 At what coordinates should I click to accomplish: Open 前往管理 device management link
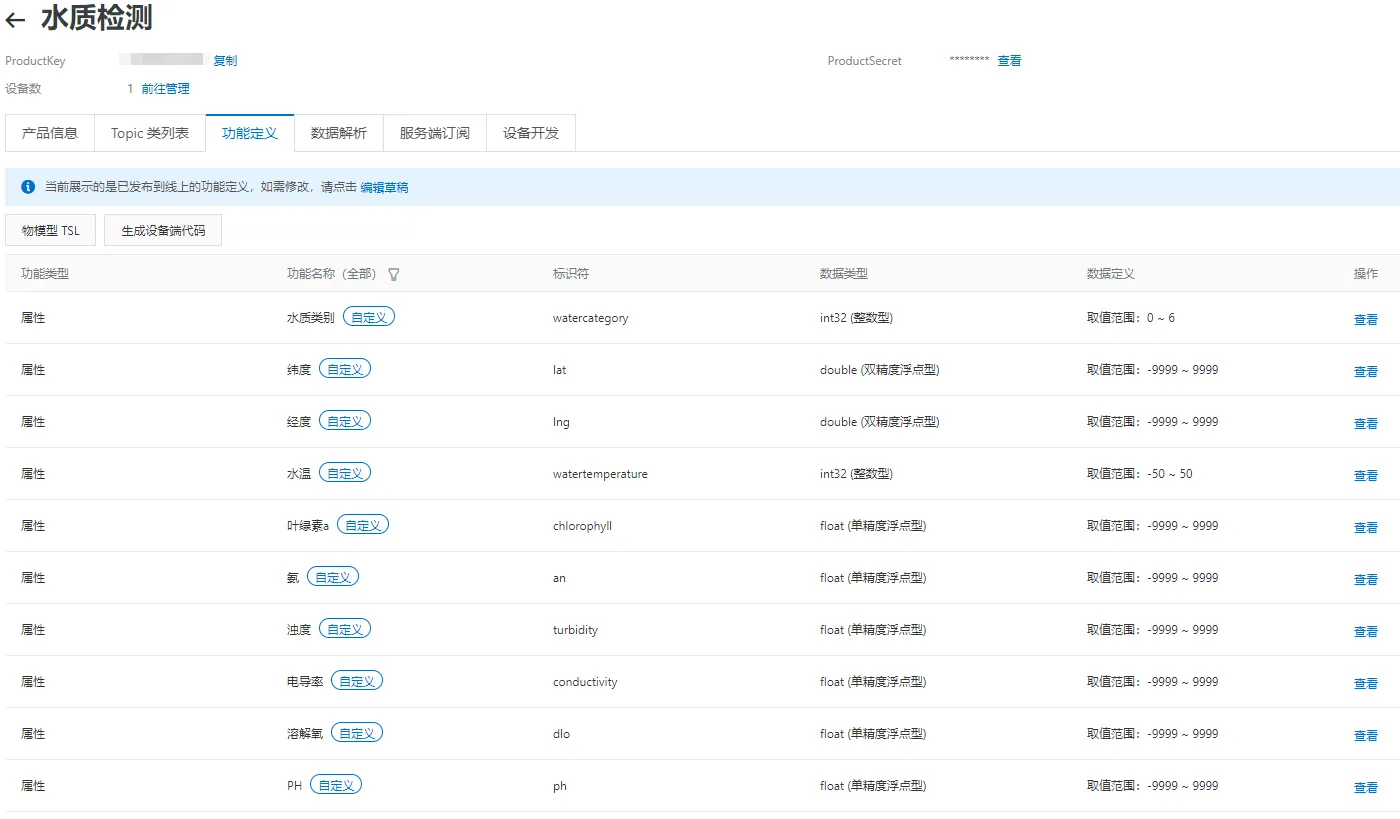pos(165,89)
